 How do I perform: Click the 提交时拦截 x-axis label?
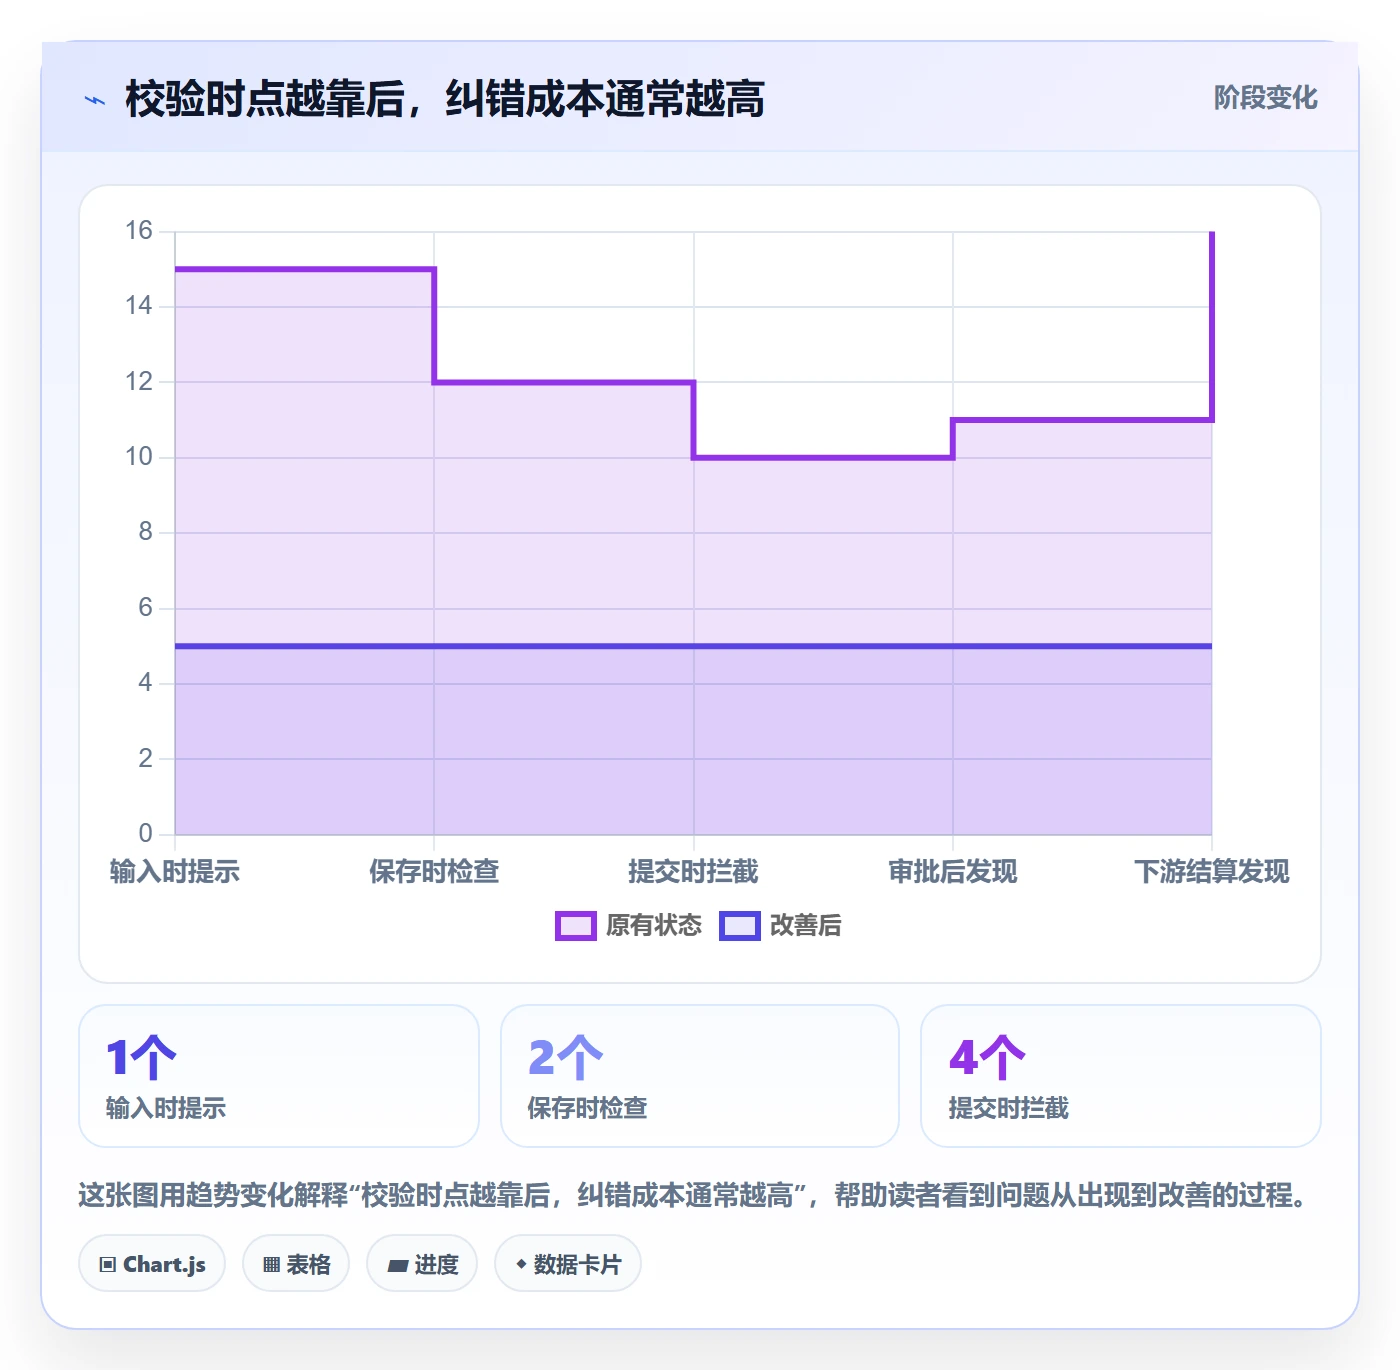(x=693, y=872)
